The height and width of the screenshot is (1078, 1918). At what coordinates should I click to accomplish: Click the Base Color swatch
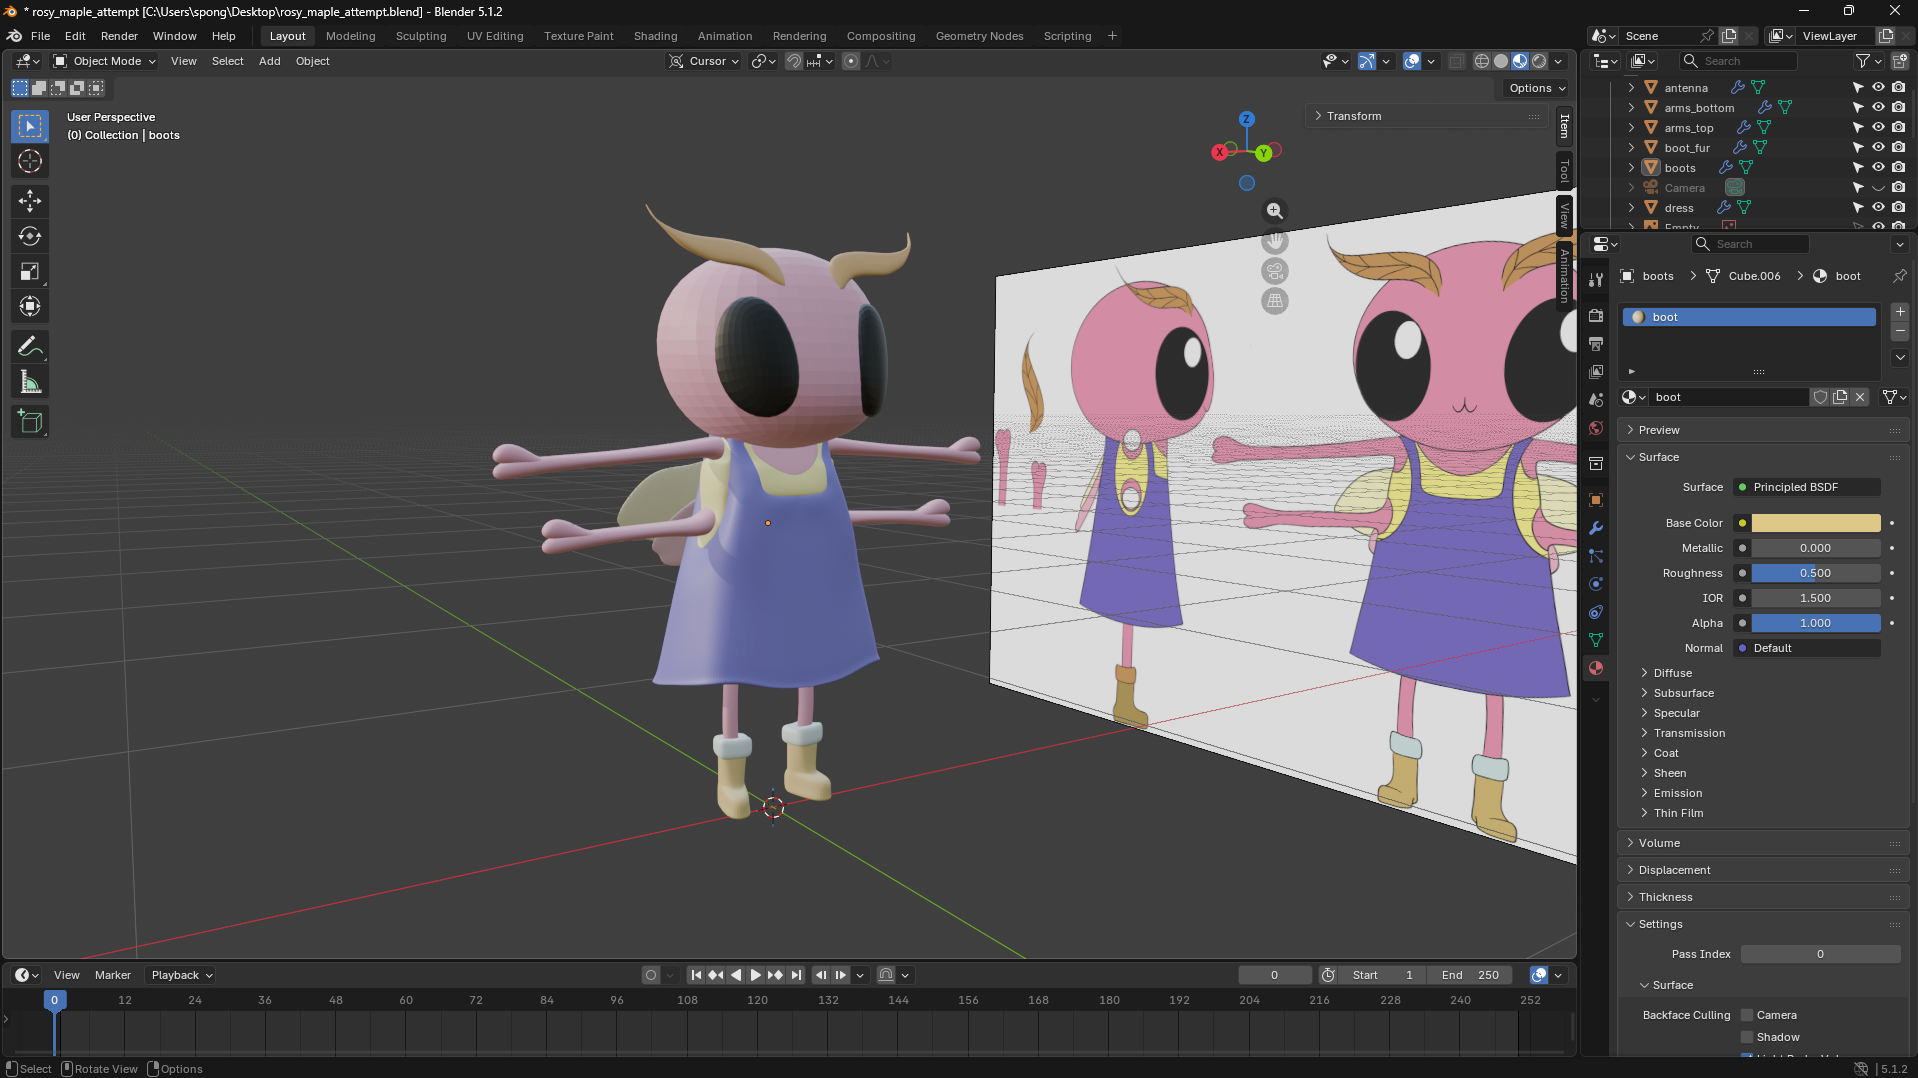point(1815,523)
